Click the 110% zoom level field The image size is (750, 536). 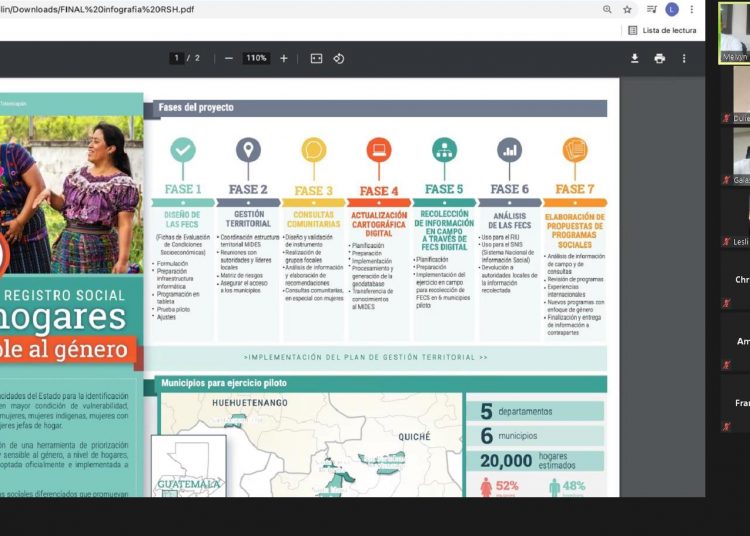(x=256, y=59)
